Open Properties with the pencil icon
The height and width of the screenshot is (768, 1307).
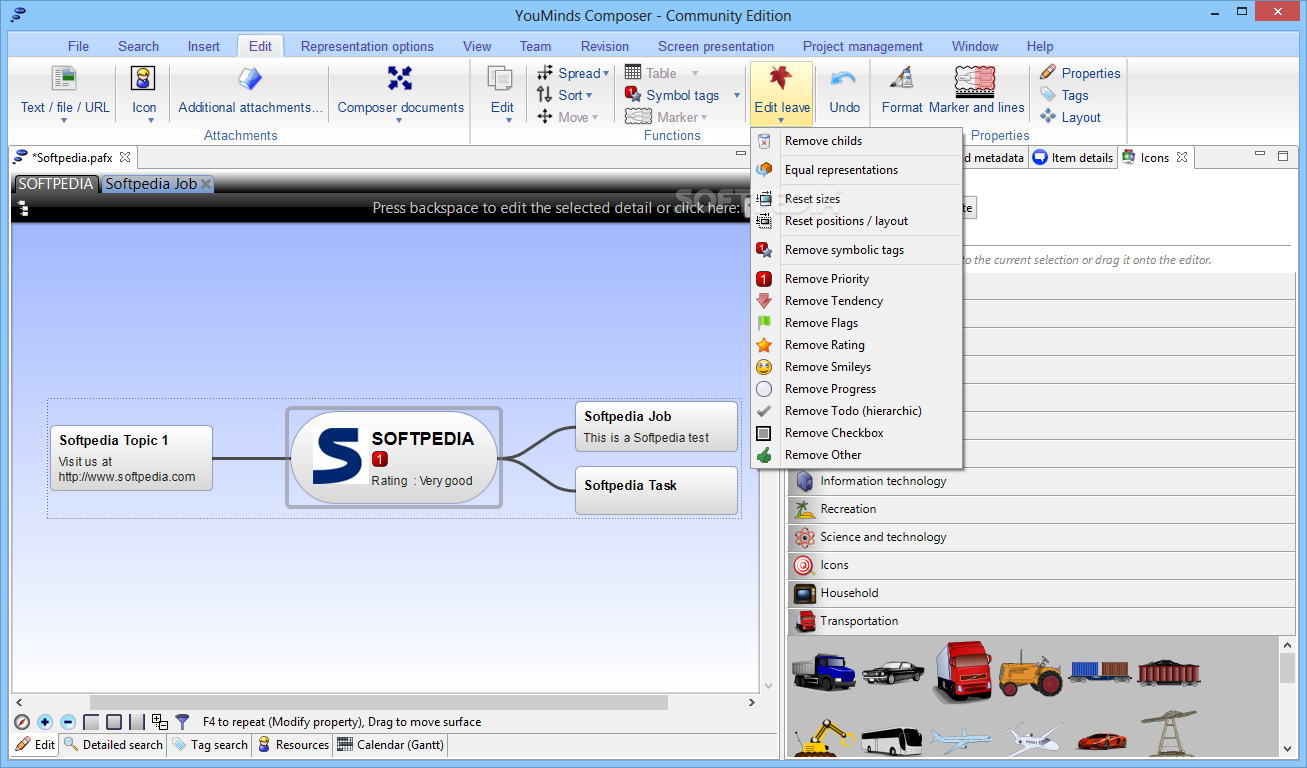click(x=1079, y=73)
